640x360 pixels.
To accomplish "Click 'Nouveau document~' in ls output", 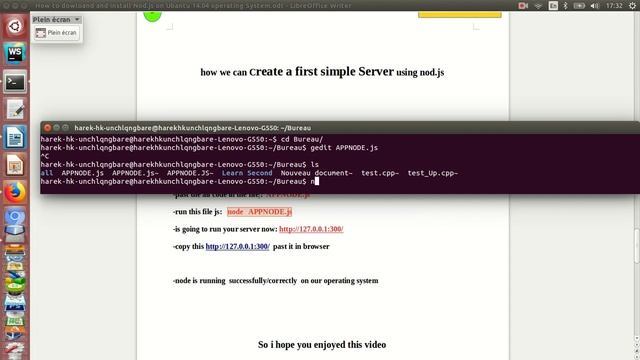I will click(316, 173).
